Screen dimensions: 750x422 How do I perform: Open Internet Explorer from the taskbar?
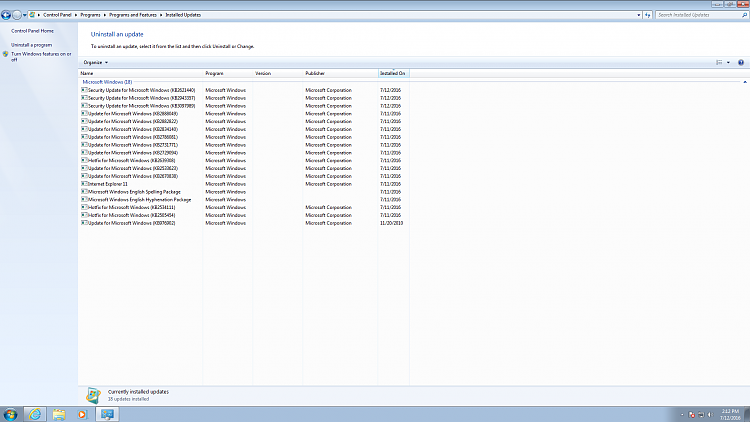[x=35, y=414]
